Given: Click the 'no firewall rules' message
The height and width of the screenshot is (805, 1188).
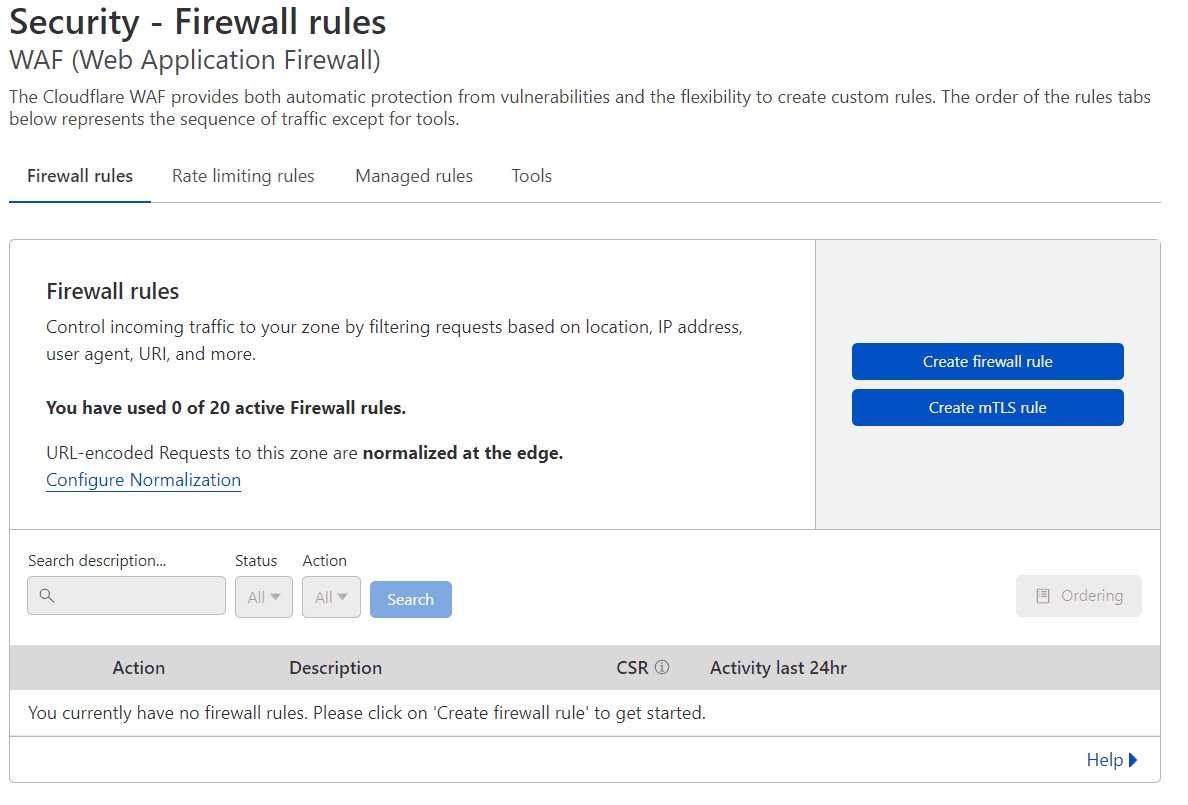Looking at the screenshot, I should point(367,713).
